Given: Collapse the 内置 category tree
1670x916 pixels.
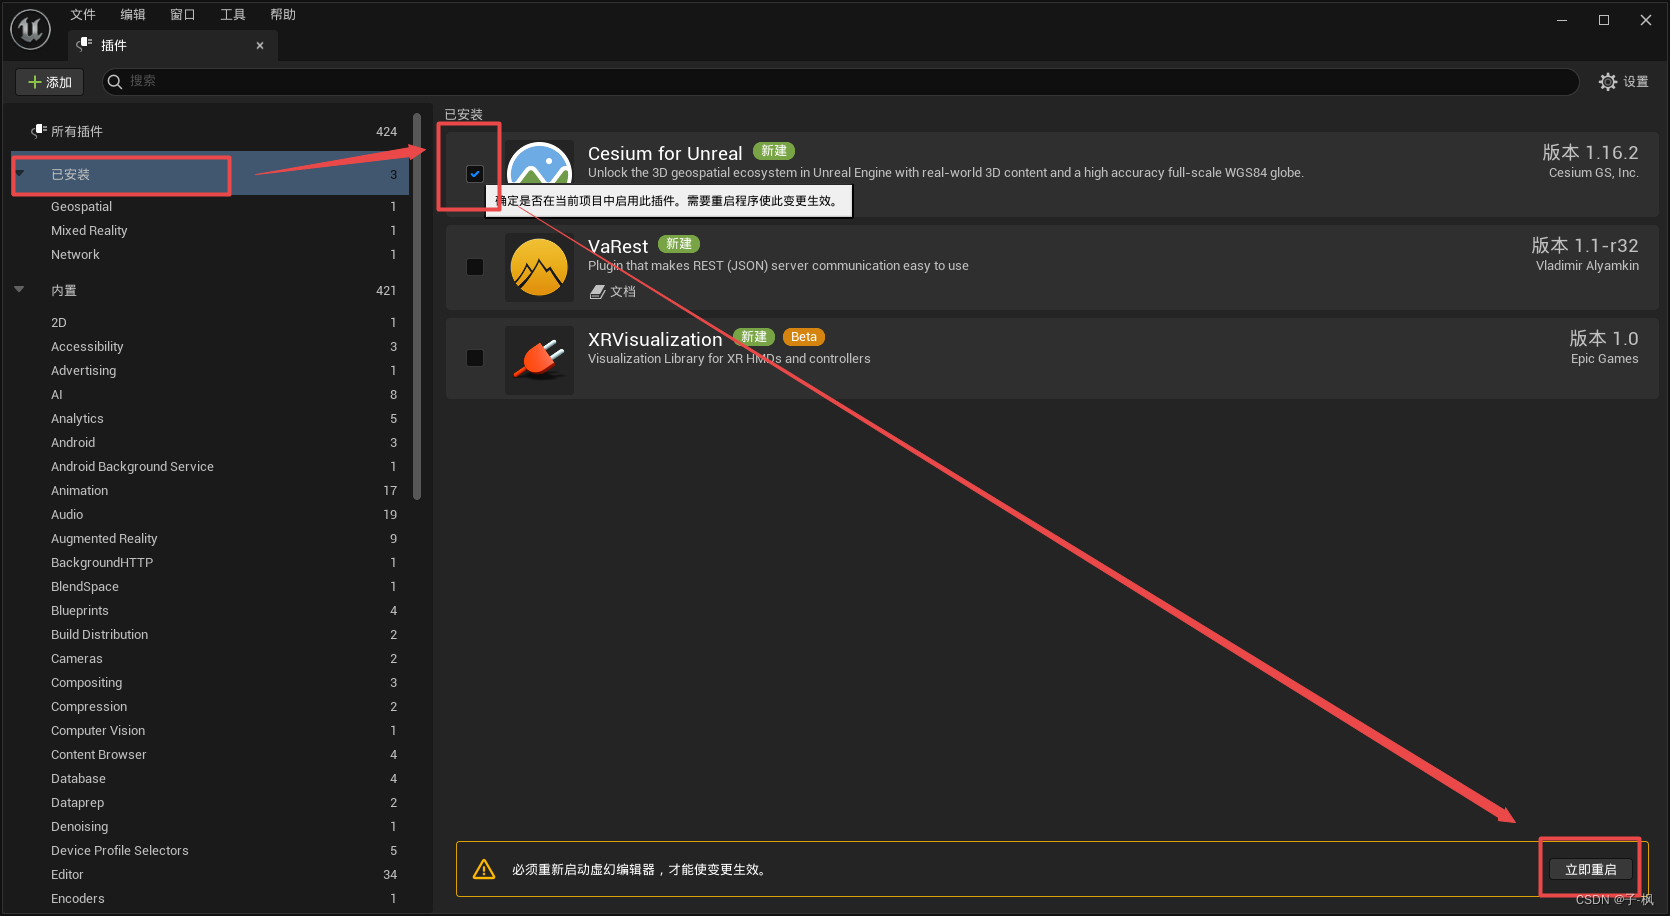Looking at the screenshot, I should tap(19, 289).
